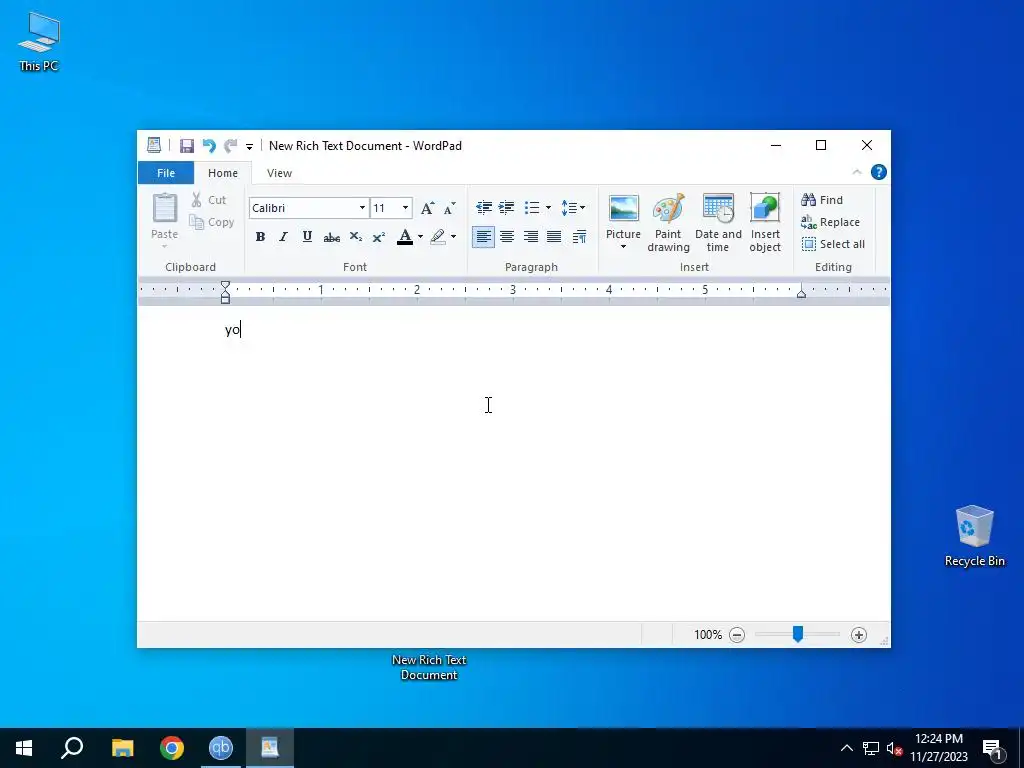Open File Explorer from taskbar
The width and height of the screenshot is (1024, 768).
tap(122, 748)
